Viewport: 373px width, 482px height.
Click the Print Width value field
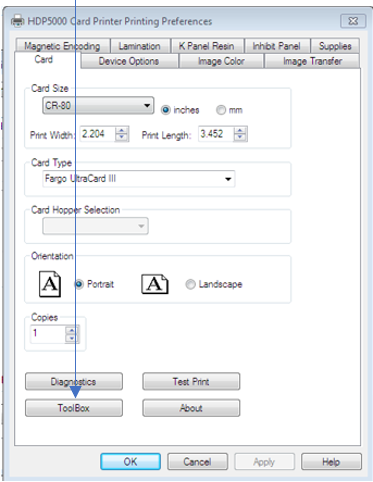coord(98,134)
